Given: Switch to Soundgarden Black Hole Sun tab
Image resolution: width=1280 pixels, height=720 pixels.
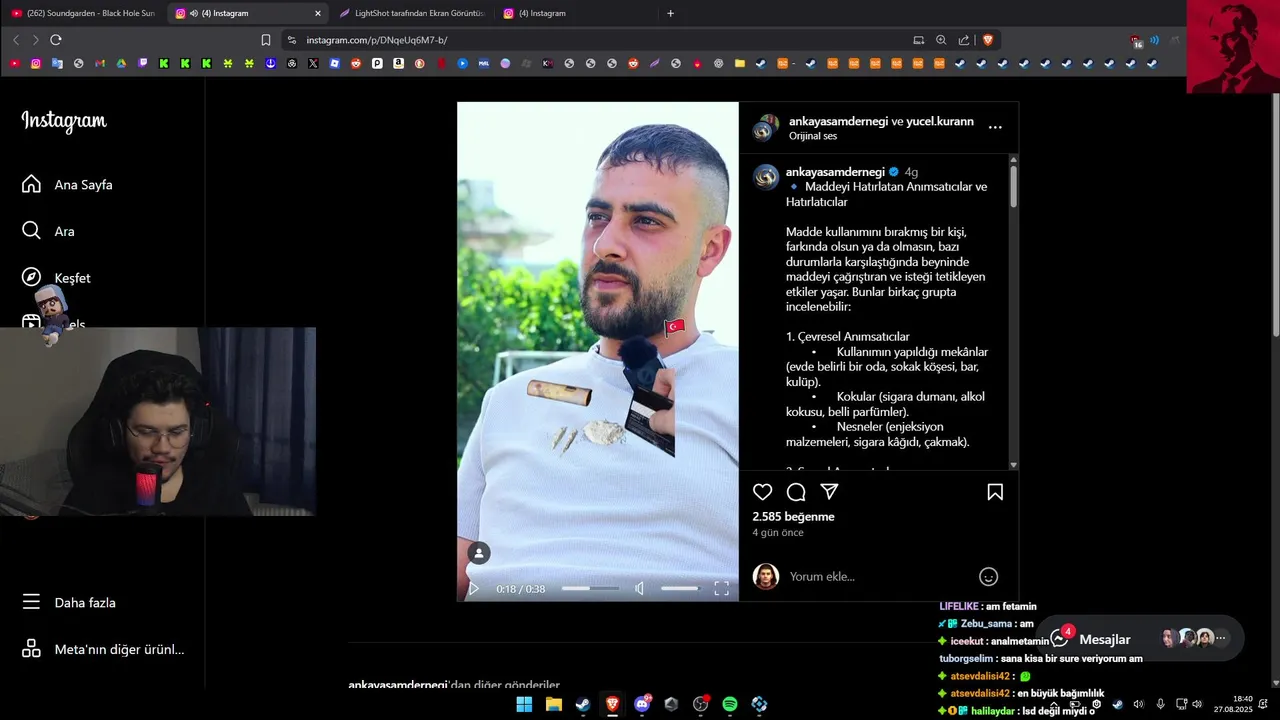Looking at the screenshot, I should coord(82,13).
